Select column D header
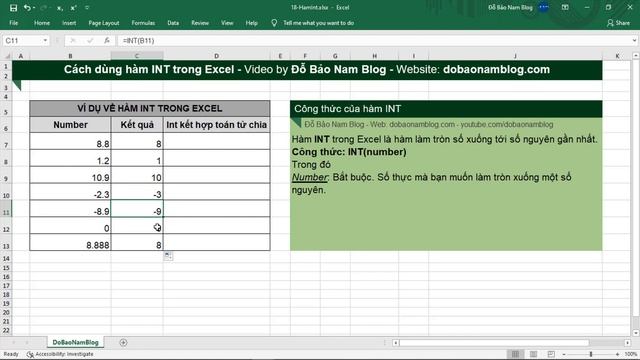The width and height of the screenshot is (640, 360). (x=216, y=56)
